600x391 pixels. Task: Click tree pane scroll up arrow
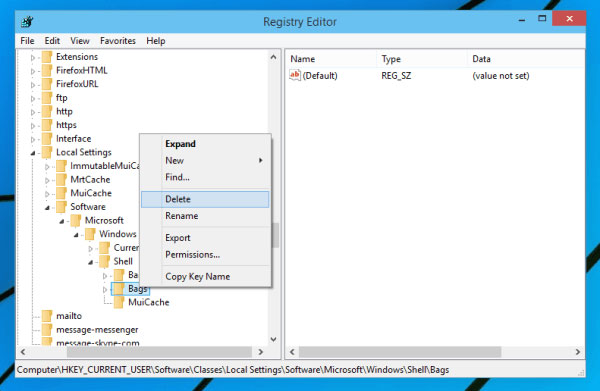tap(274, 57)
